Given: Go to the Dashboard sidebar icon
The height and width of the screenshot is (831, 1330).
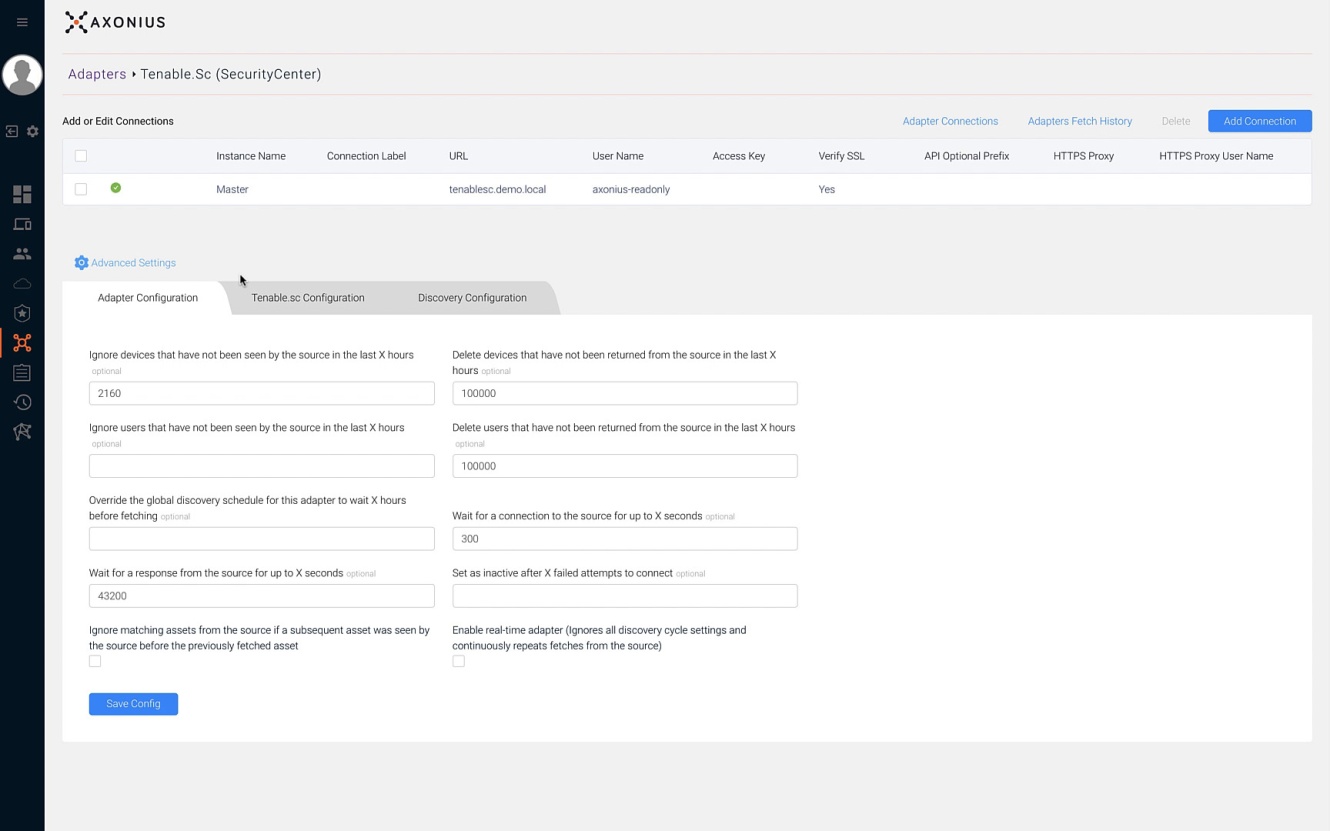Looking at the screenshot, I should tap(22, 194).
